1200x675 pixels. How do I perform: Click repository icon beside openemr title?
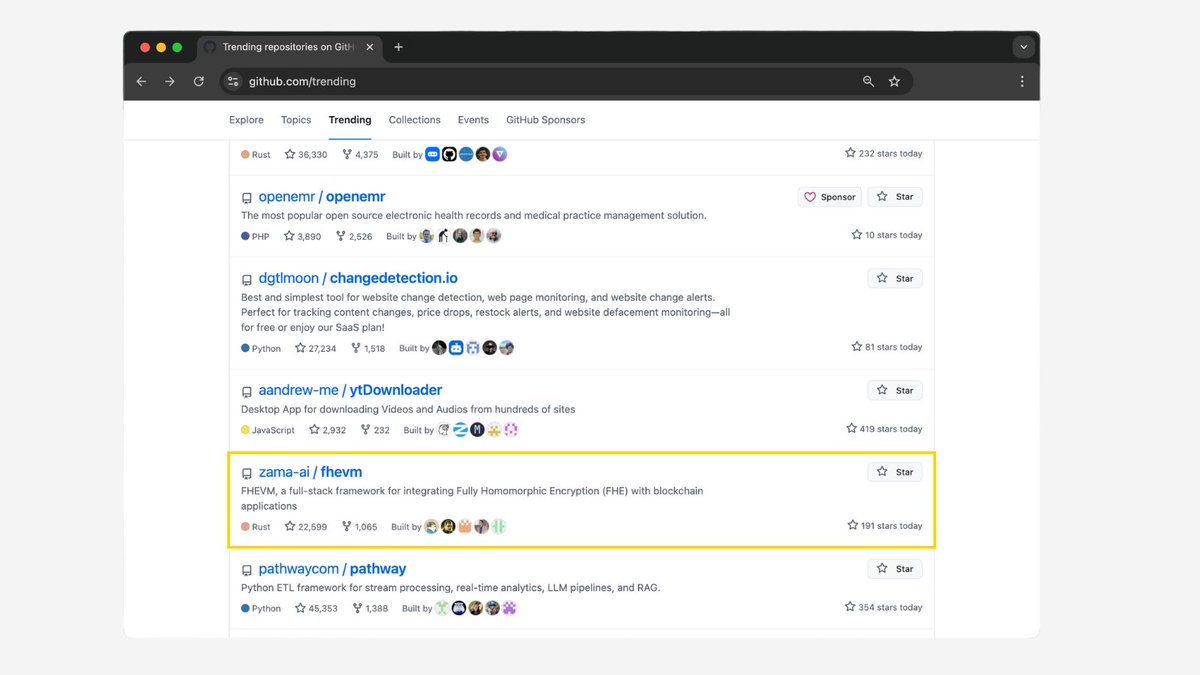[247, 198]
